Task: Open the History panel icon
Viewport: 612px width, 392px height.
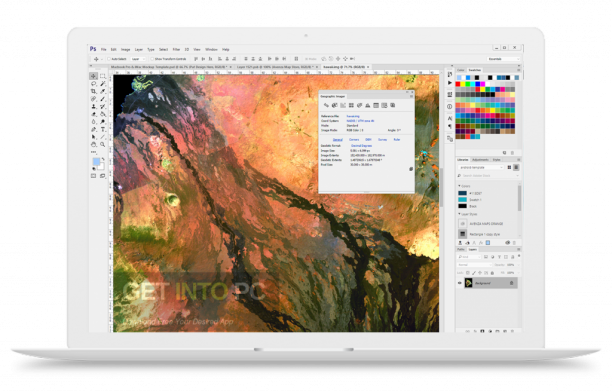Action: pos(450,74)
